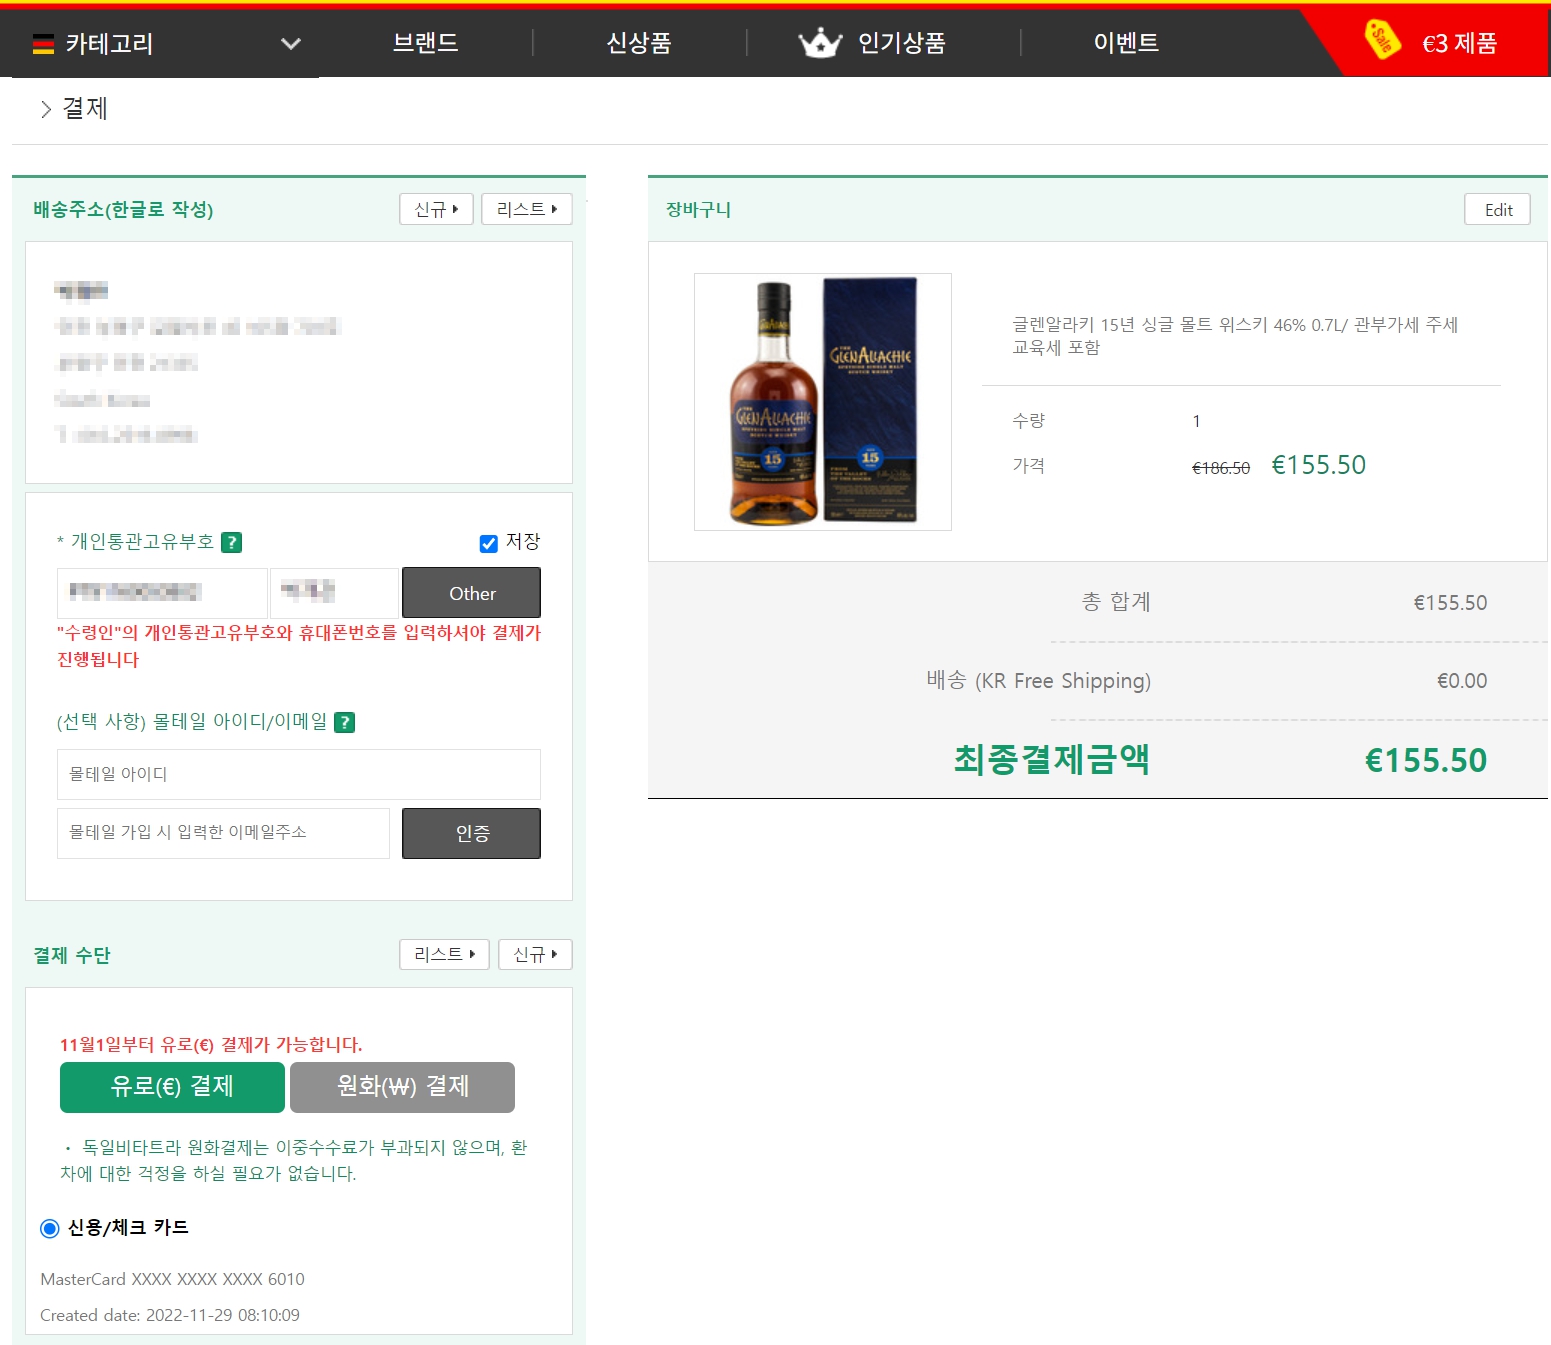Viewport: 1551px width, 1345px height.
Task: Open the 인기상품 menu item
Action: point(901,43)
